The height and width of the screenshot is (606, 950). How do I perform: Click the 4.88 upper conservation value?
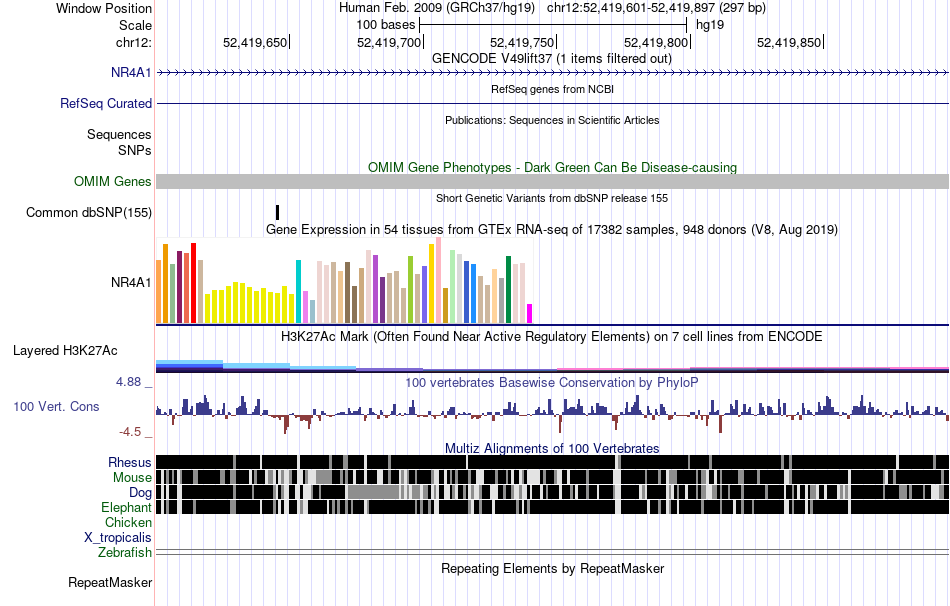[128, 382]
